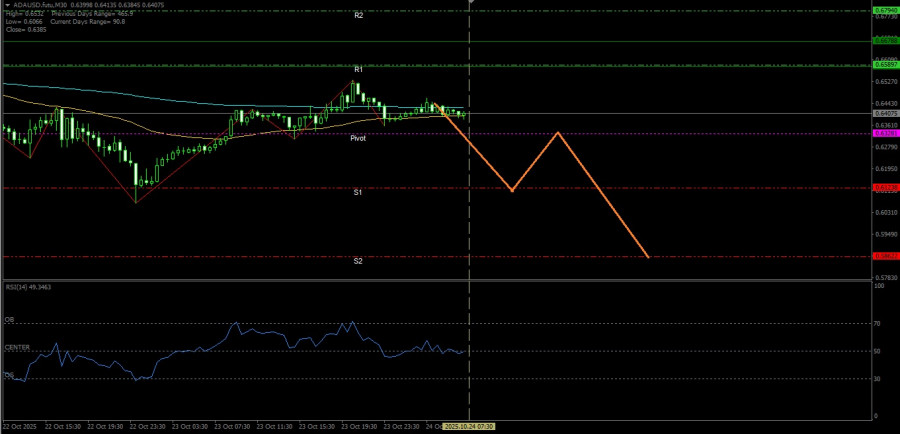The height and width of the screenshot is (434, 900).
Task: Click the OB overbought level label in RSI
Action: (x=9, y=320)
